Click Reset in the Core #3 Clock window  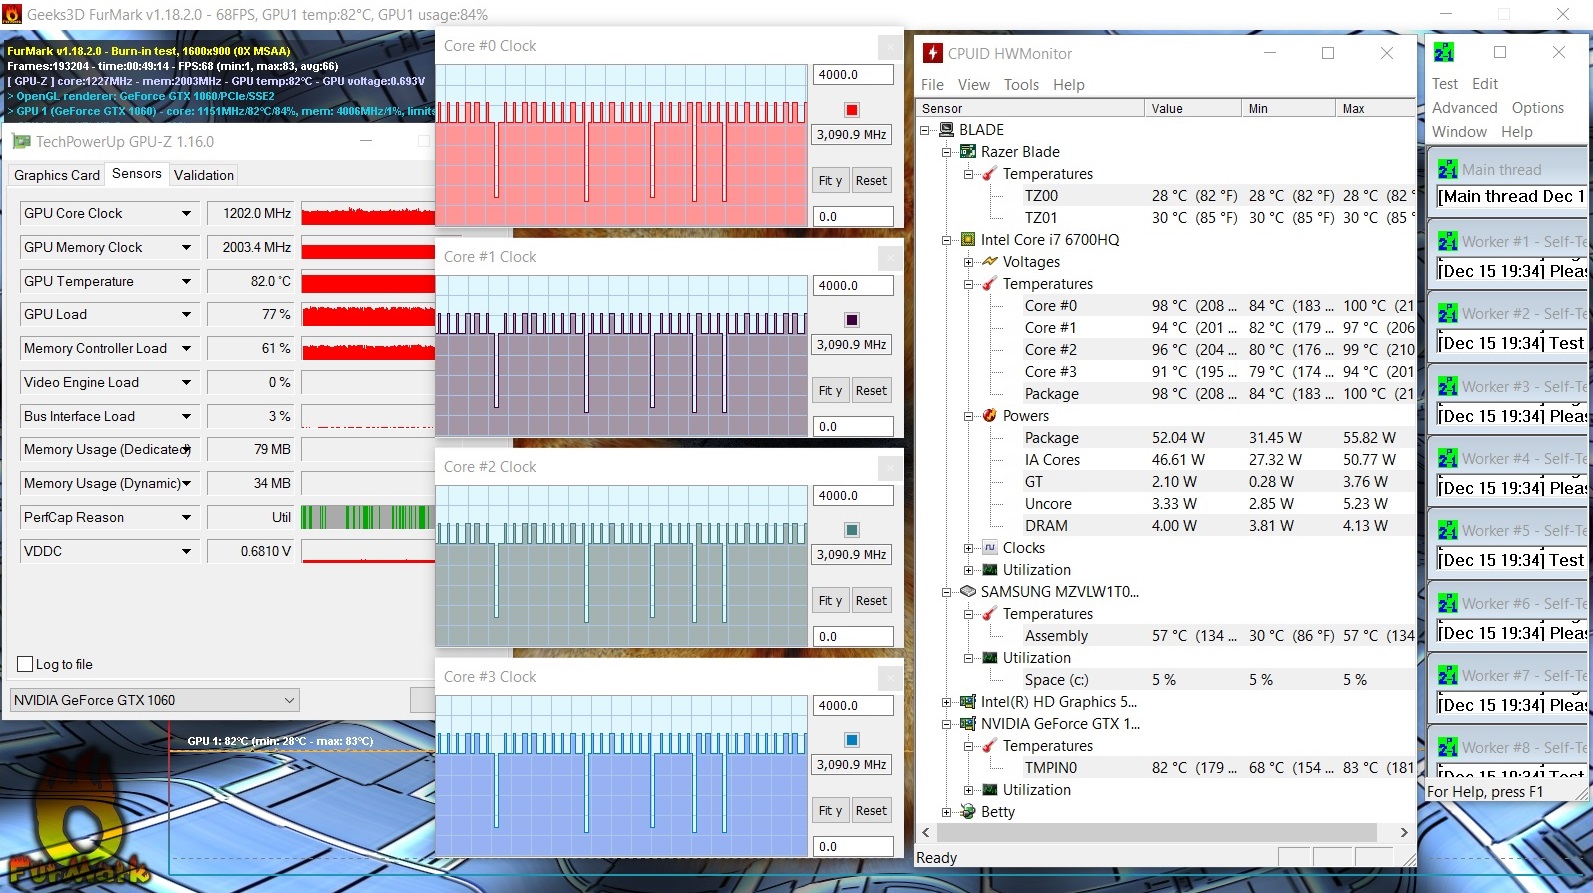coord(871,811)
